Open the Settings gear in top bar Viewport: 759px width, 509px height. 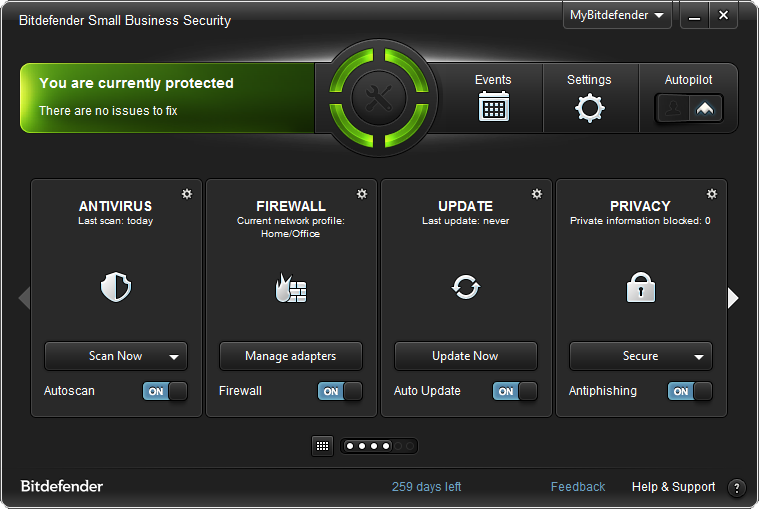point(589,107)
